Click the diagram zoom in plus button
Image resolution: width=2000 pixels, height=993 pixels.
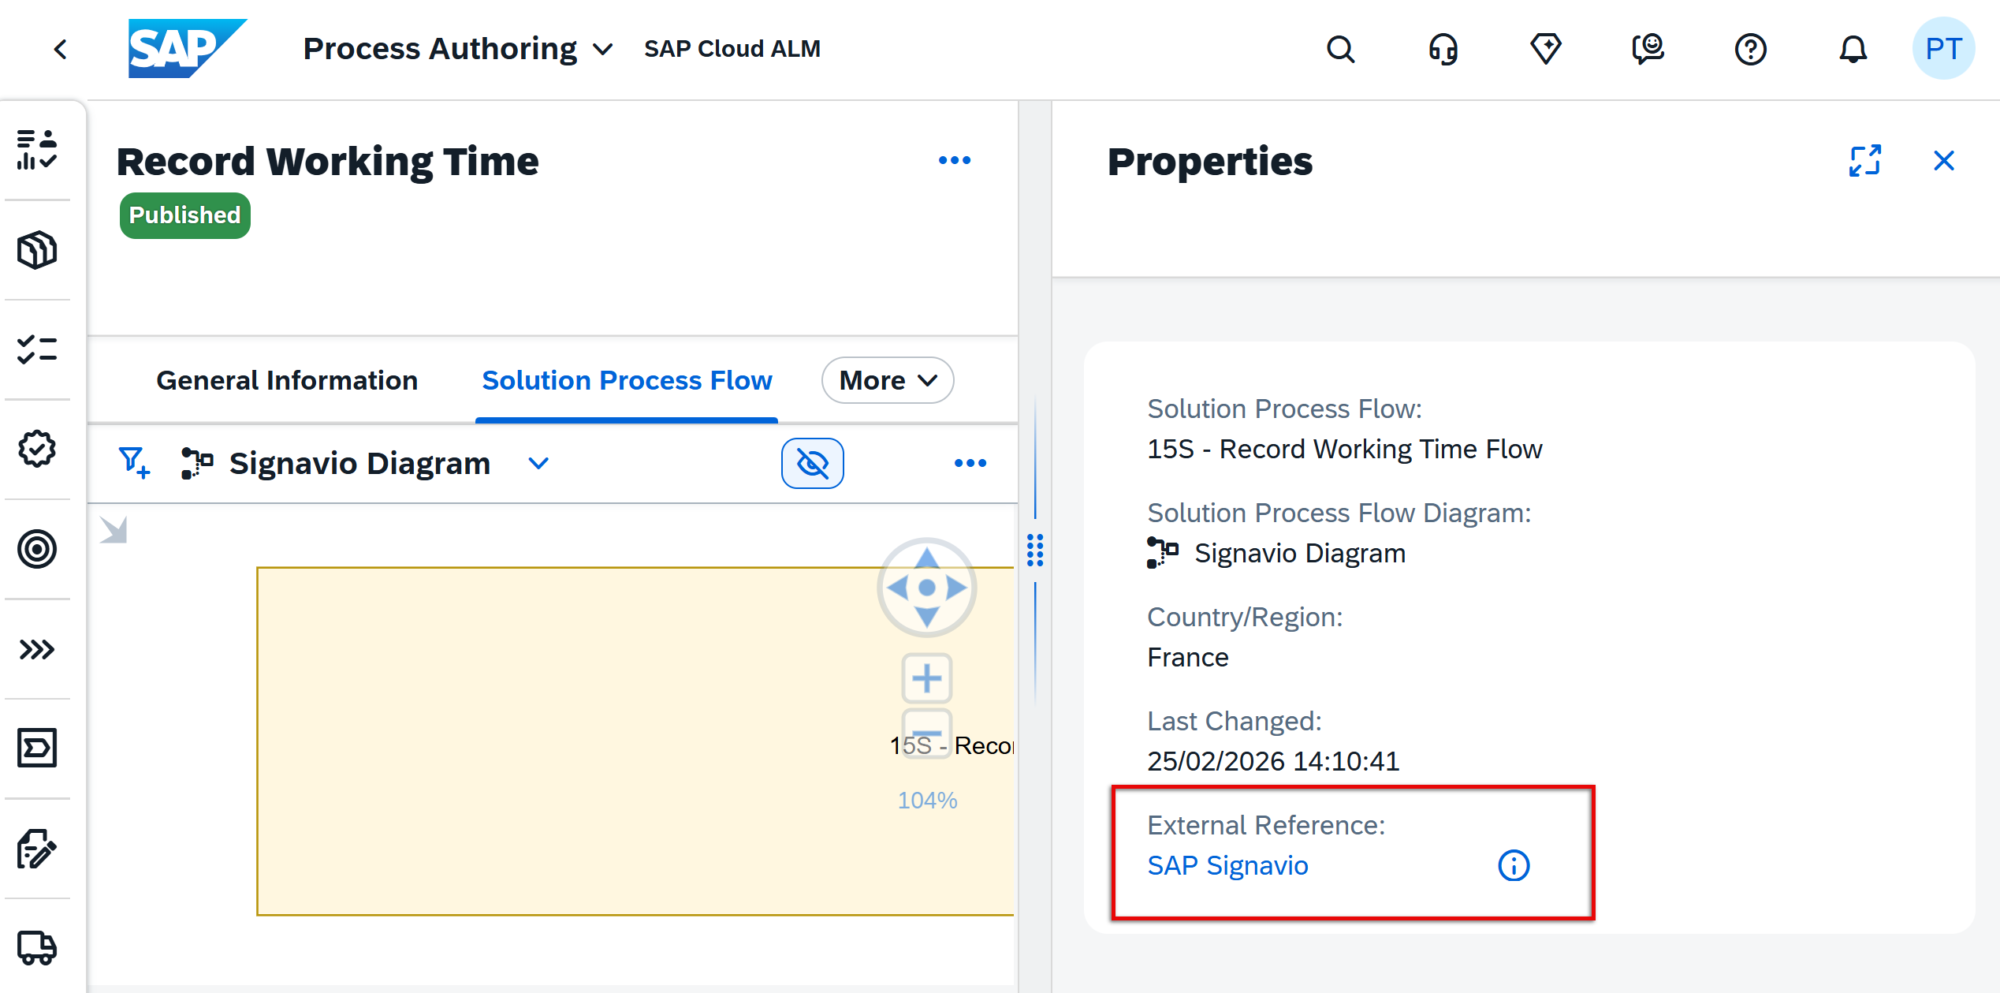coord(926,678)
